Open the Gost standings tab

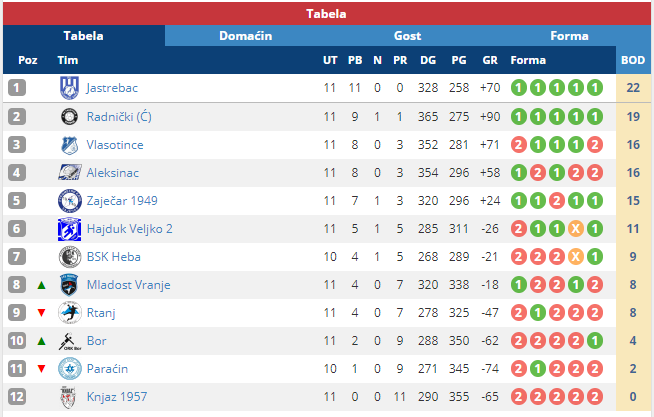coord(408,36)
